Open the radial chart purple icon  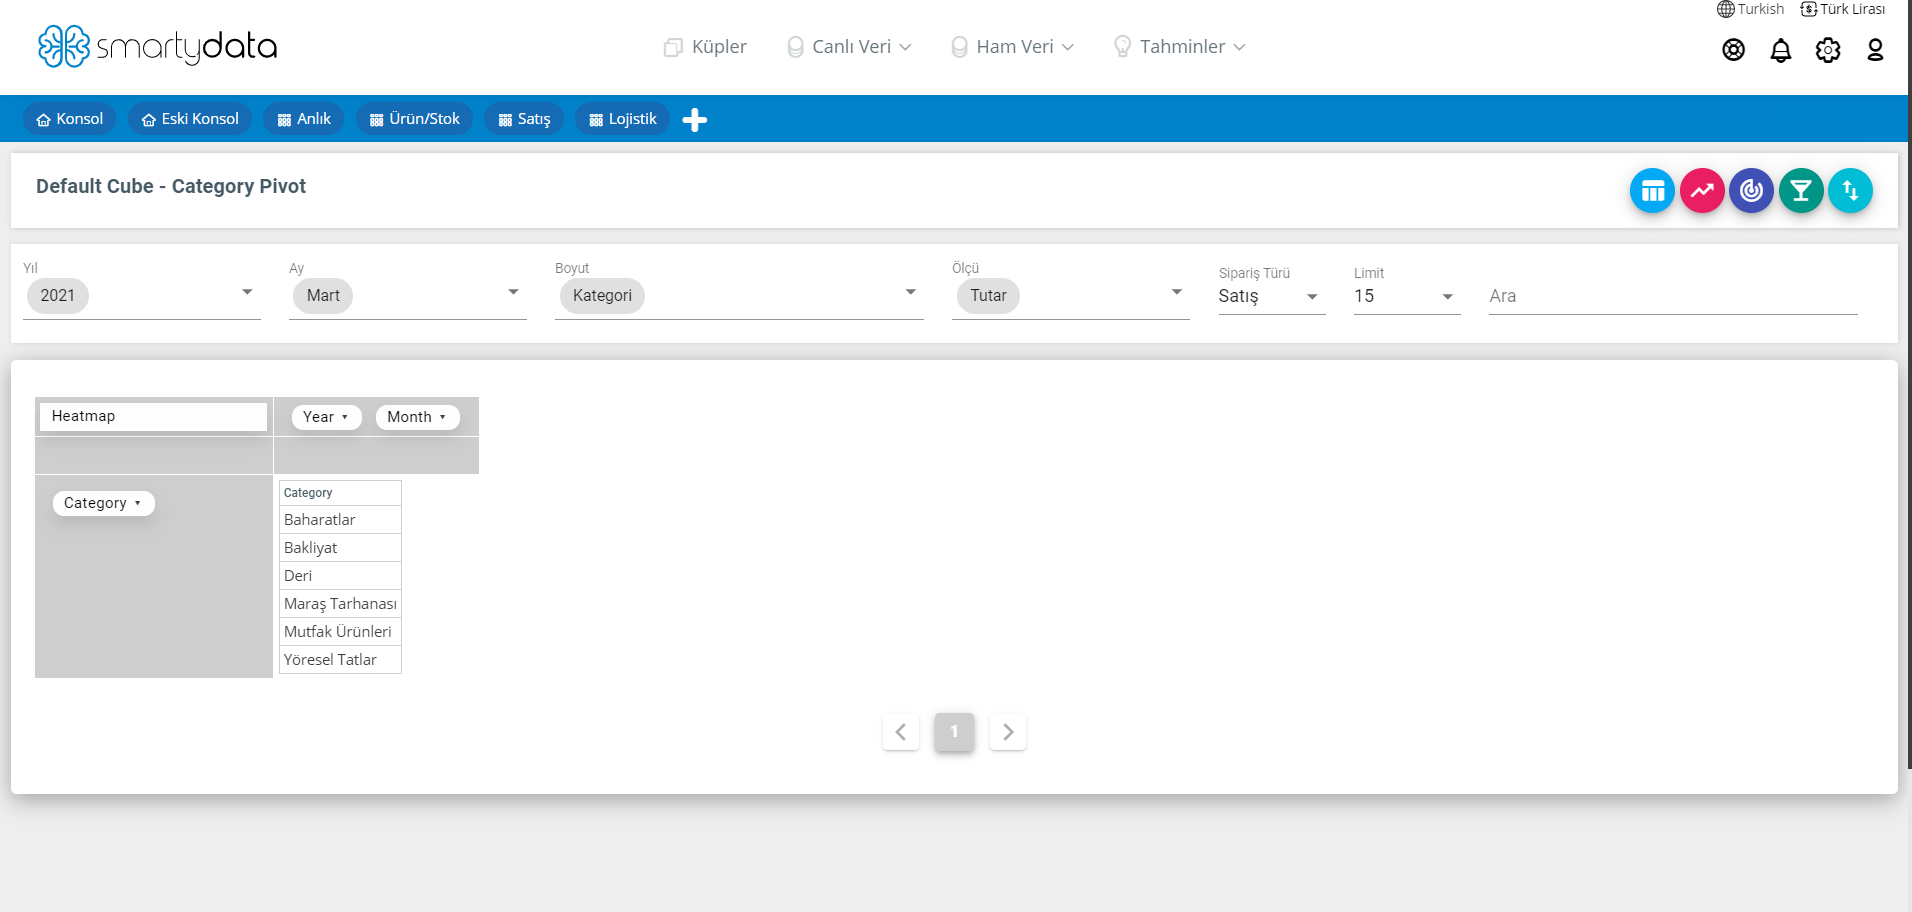tap(1751, 190)
